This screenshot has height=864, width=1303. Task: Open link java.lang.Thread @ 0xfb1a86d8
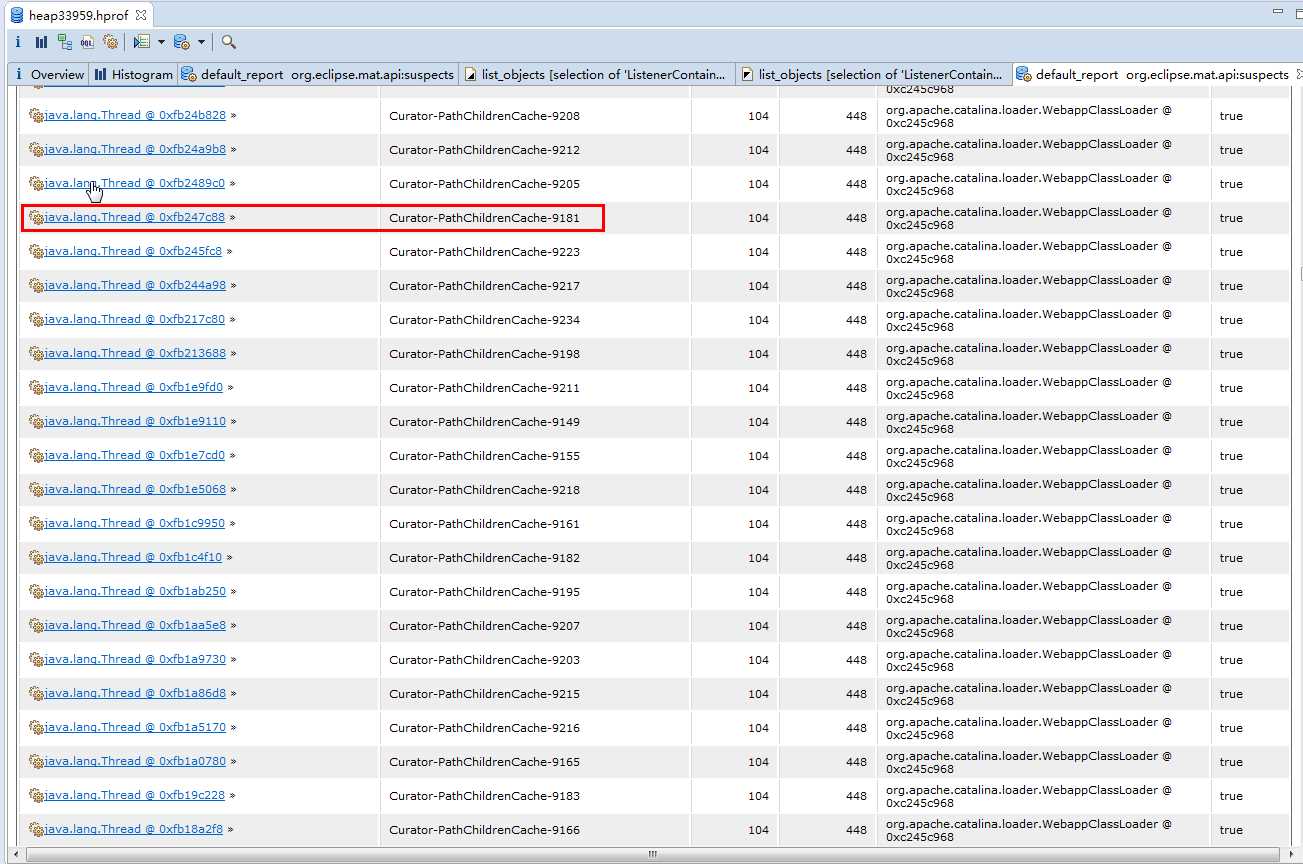click(135, 693)
